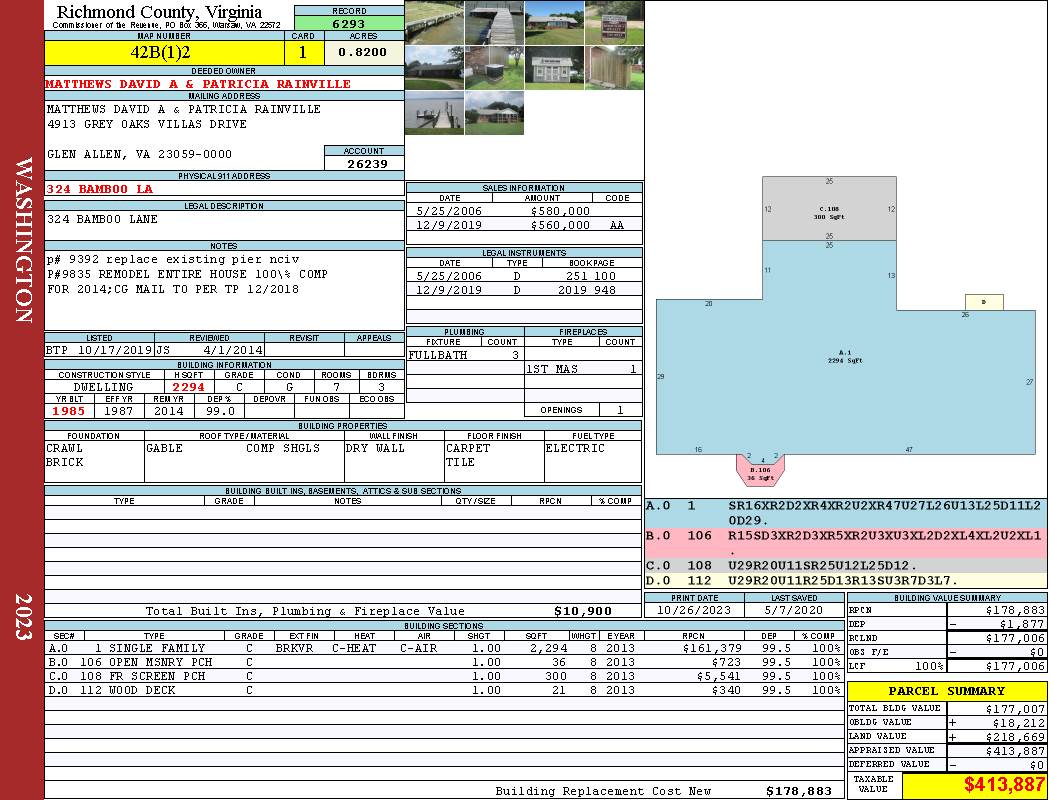Viewport: 1050px width, 800px height.
Task: Open the wooden pier walkway photo
Action: tap(493, 22)
